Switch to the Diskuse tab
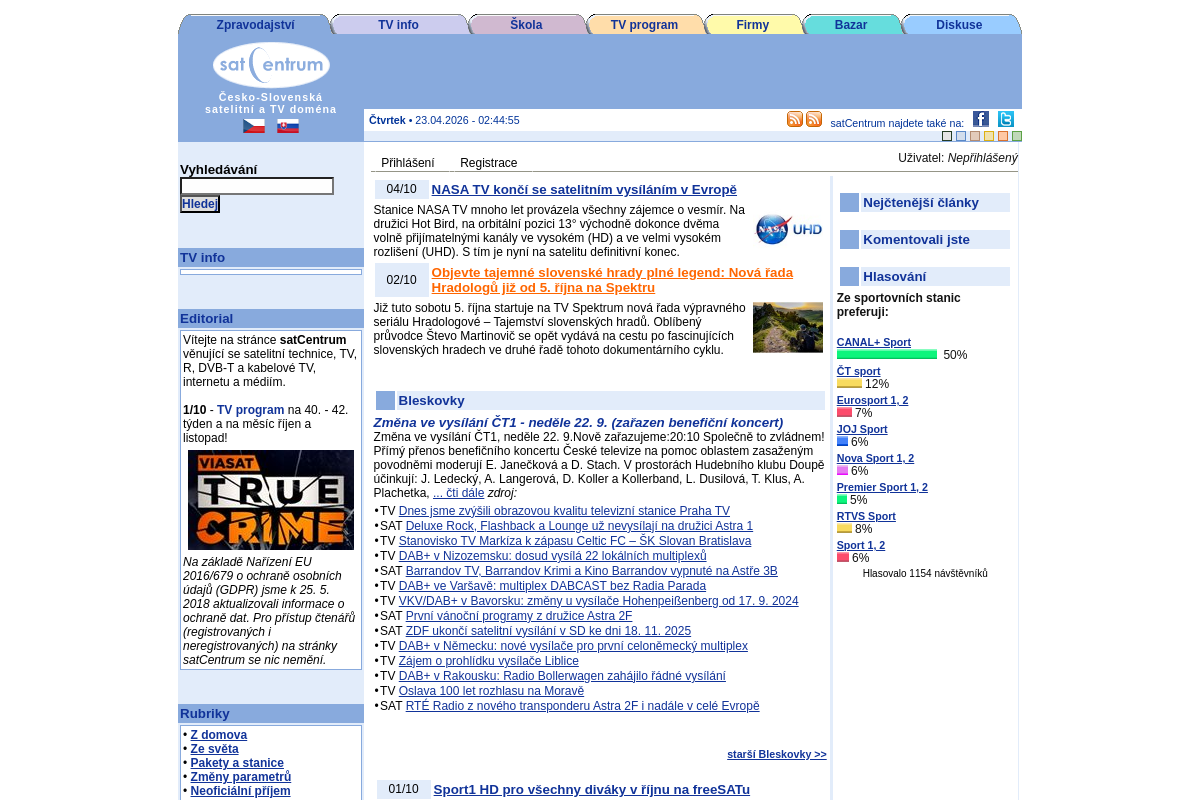The height and width of the screenshot is (800, 1200). click(959, 25)
